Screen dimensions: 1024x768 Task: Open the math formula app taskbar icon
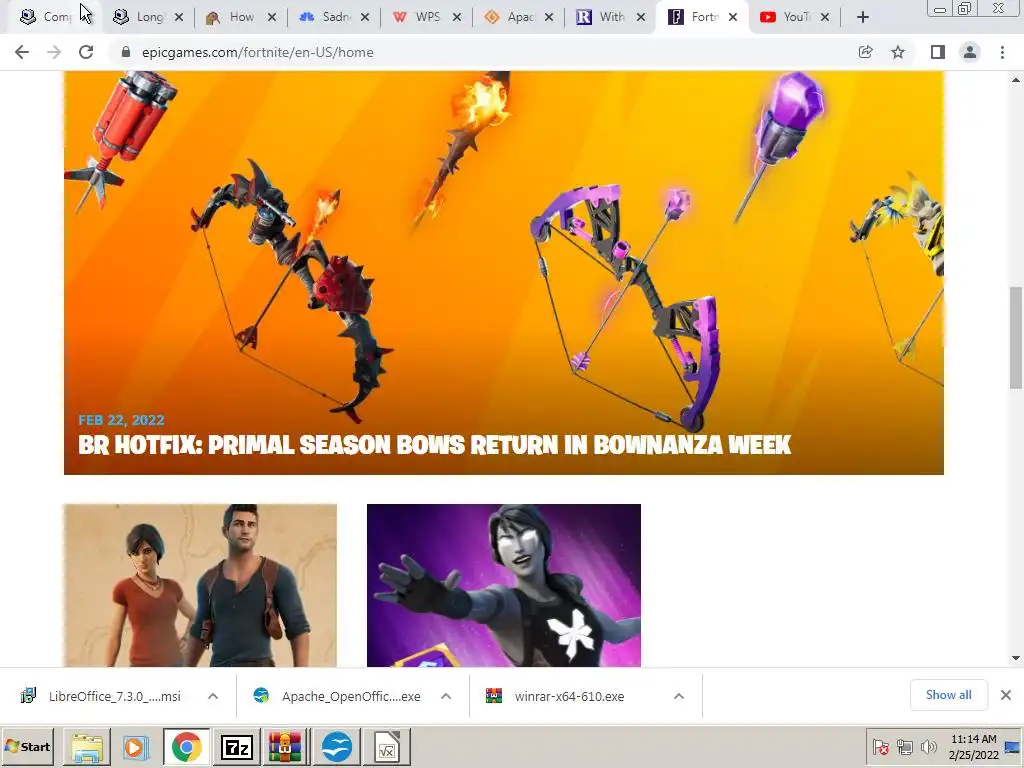(x=387, y=747)
